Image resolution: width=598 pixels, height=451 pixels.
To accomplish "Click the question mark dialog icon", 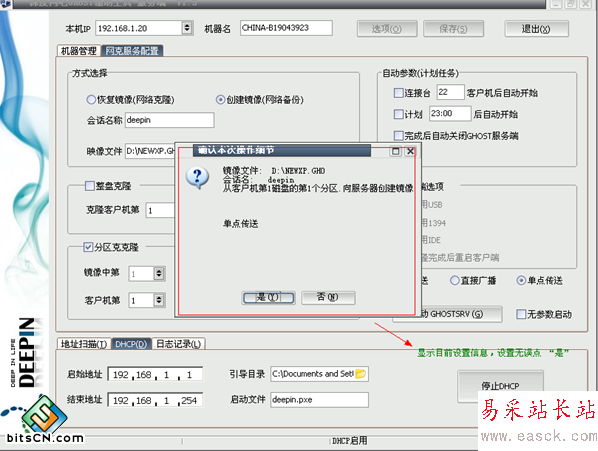I will click(197, 178).
